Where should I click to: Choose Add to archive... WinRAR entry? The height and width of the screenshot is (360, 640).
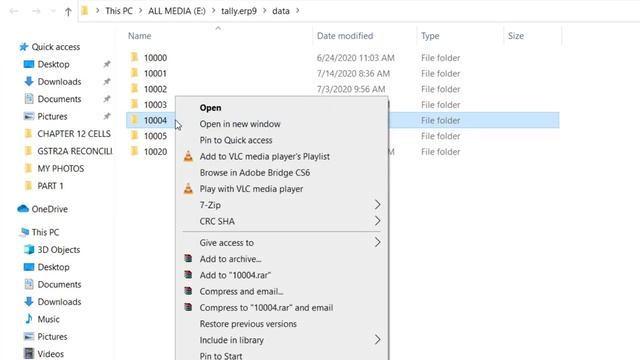click(x=282, y=259)
